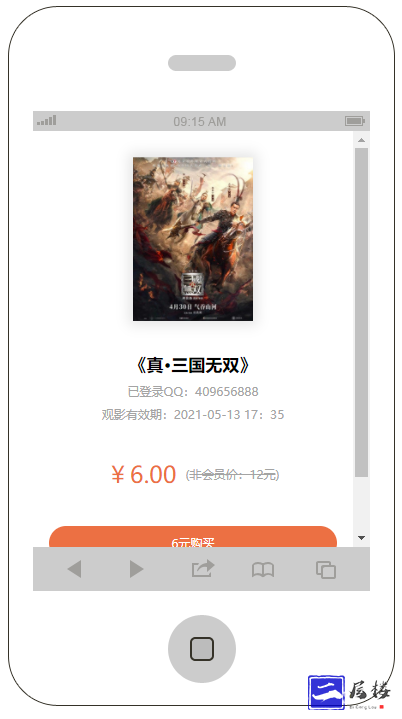Screen dimensions: 402x719
Task: Tap the orange 6元购买 button
Action: coord(193,537)
